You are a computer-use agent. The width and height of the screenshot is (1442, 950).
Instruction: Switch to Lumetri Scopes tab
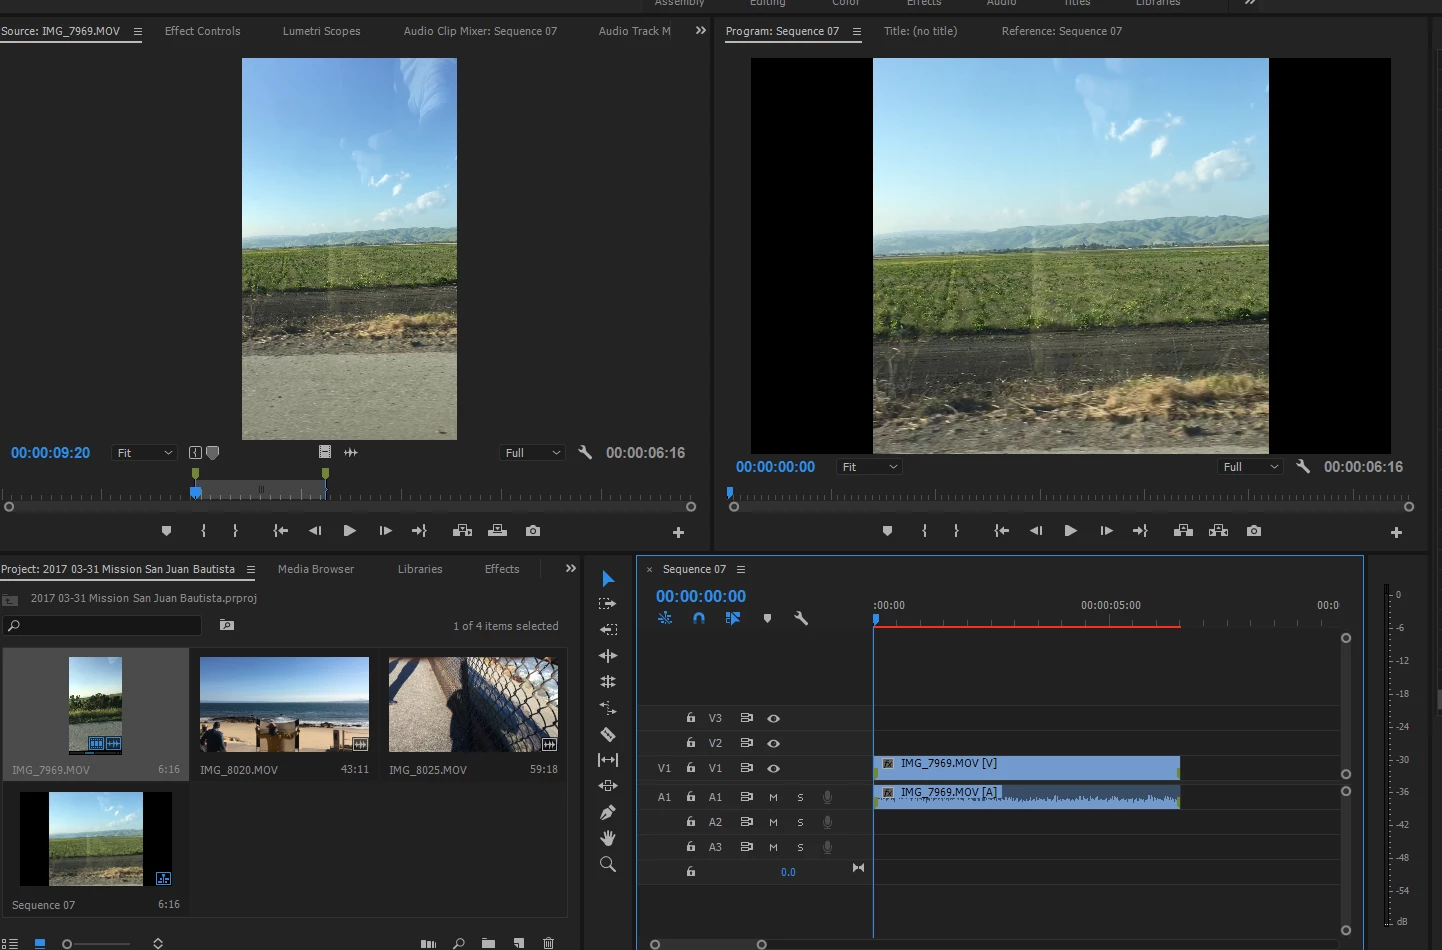click(321, 31)
